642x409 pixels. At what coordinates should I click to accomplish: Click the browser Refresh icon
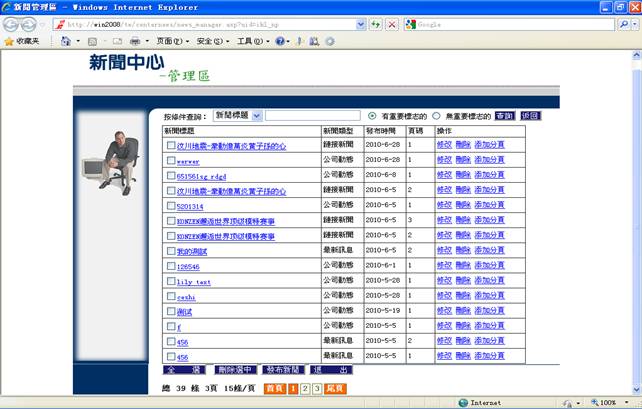pyautogui.click(x=375, y=23)
